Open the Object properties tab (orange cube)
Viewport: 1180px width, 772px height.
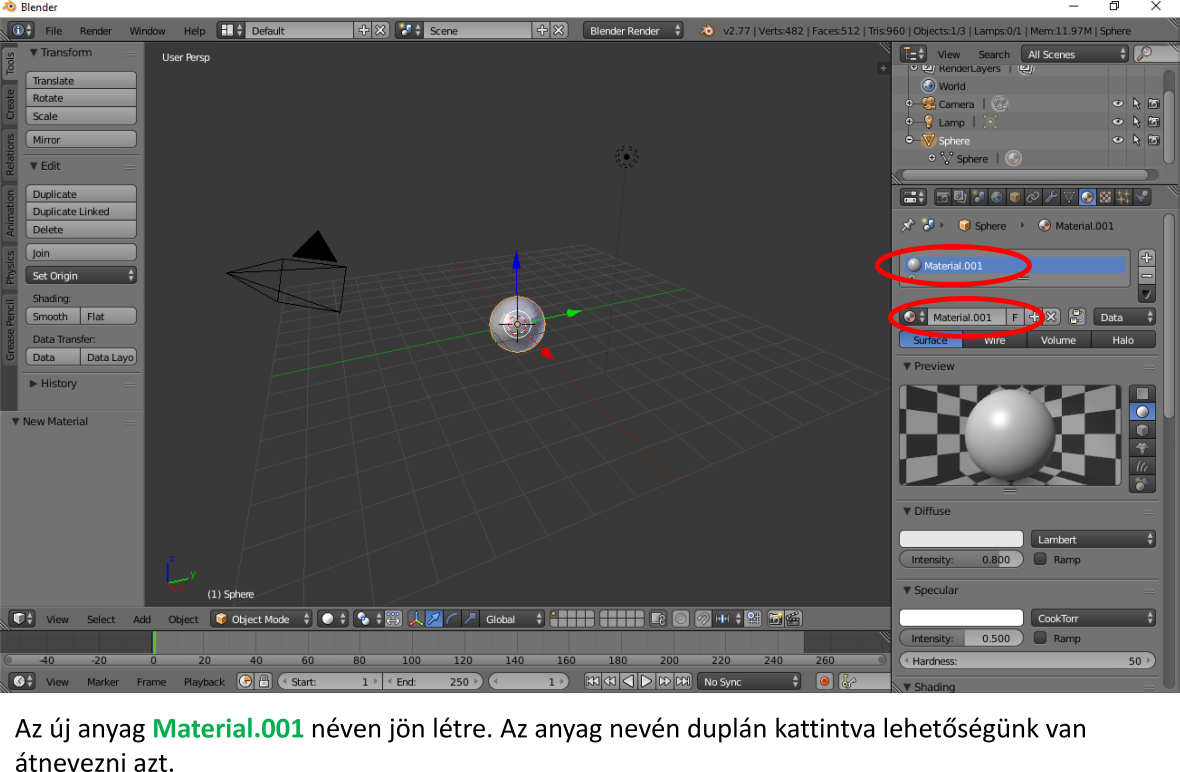[x=1014, y=197]
